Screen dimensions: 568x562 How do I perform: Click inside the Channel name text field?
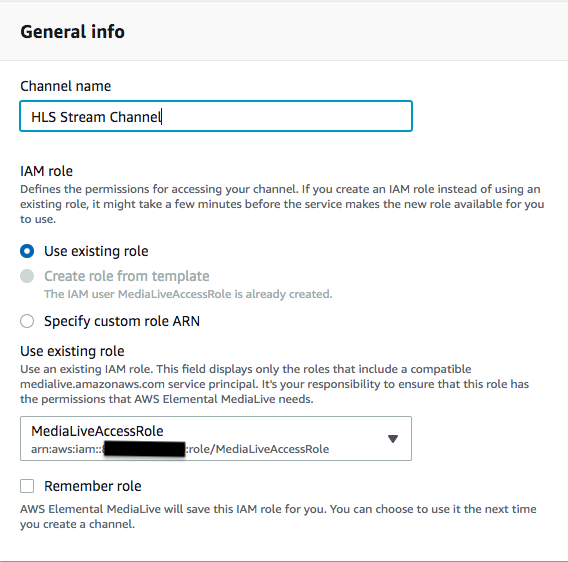click(216, 116)
